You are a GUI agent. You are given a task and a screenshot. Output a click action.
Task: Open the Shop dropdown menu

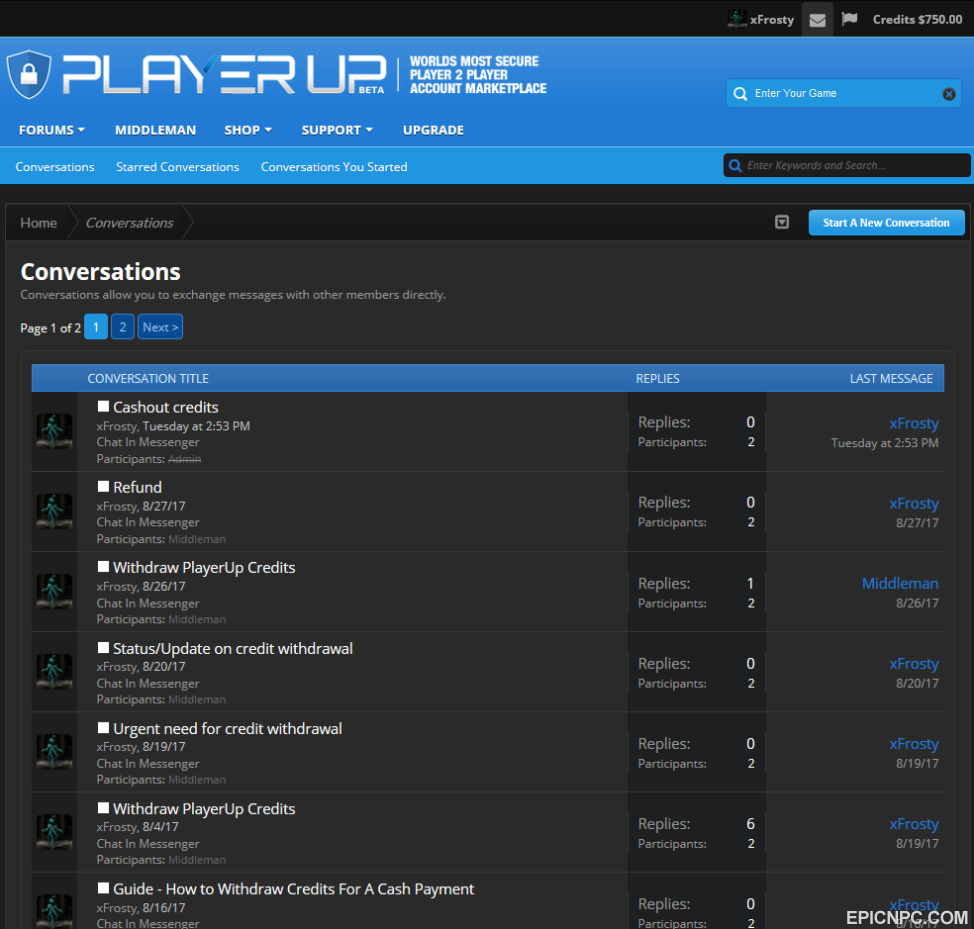point(248,130)
